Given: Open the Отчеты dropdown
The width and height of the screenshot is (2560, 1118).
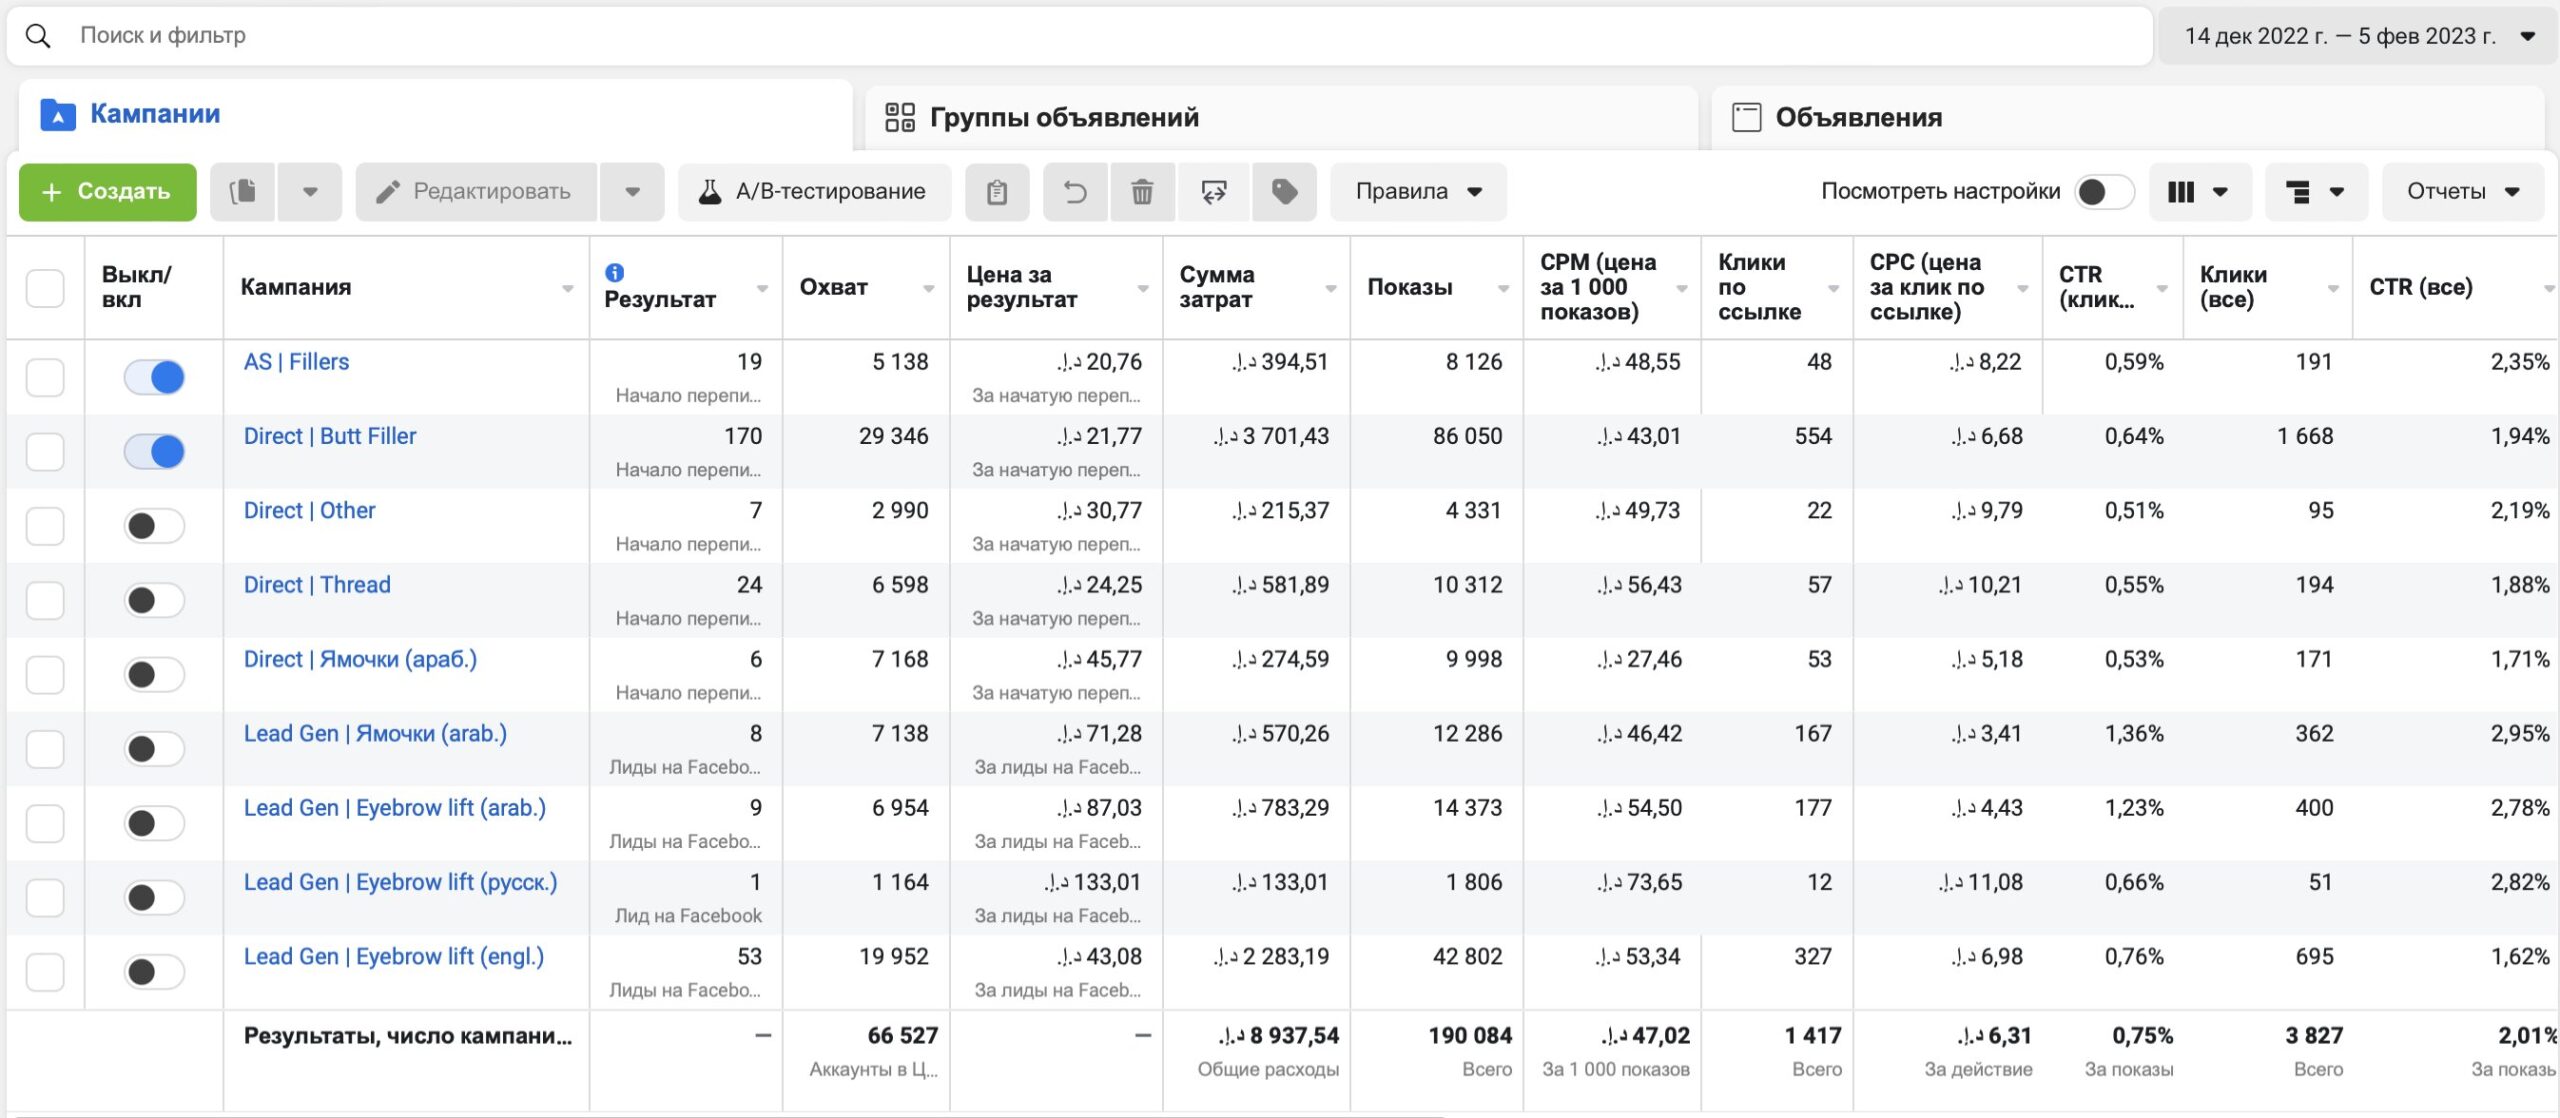Looking at the screenshot, I should [x=2463, y=191].
